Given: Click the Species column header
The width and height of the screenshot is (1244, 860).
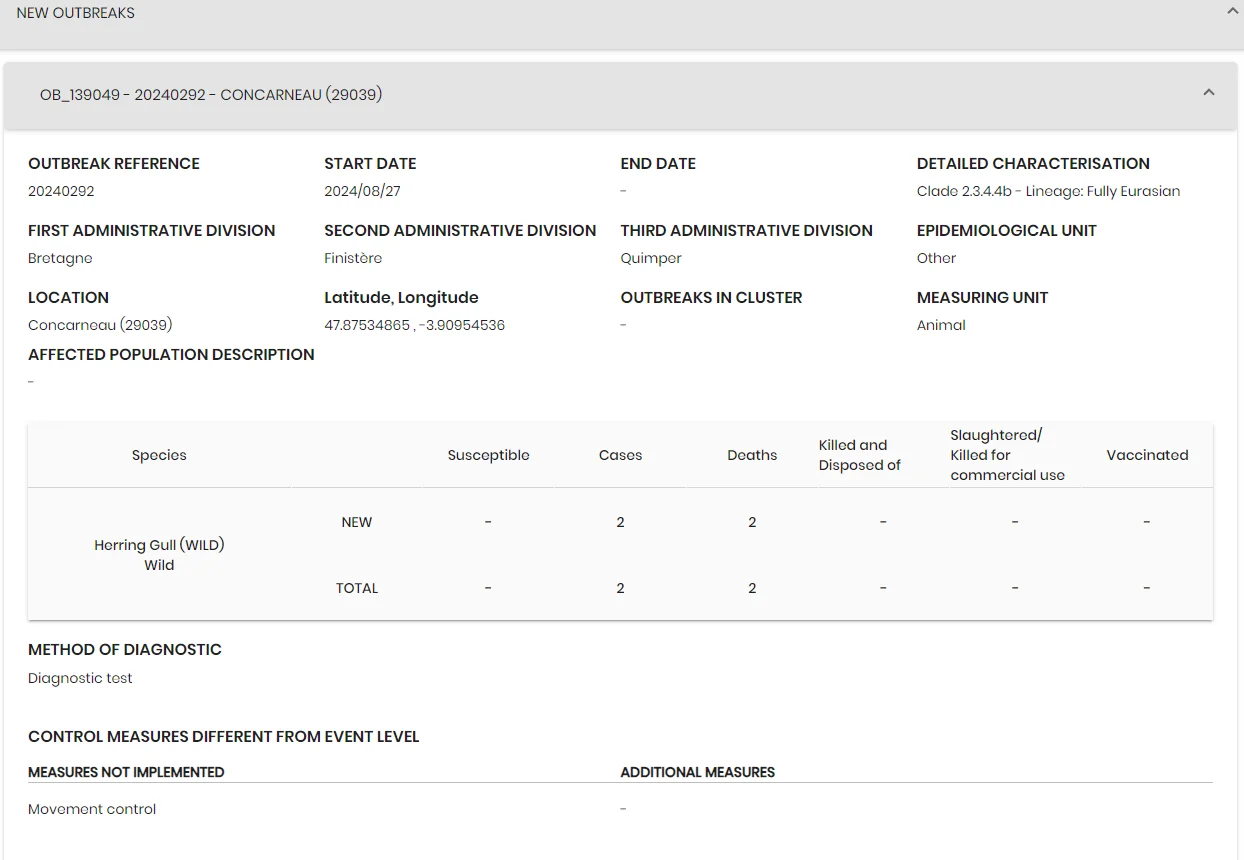Looking at the screenshot, I should click(x=159, y=455).
